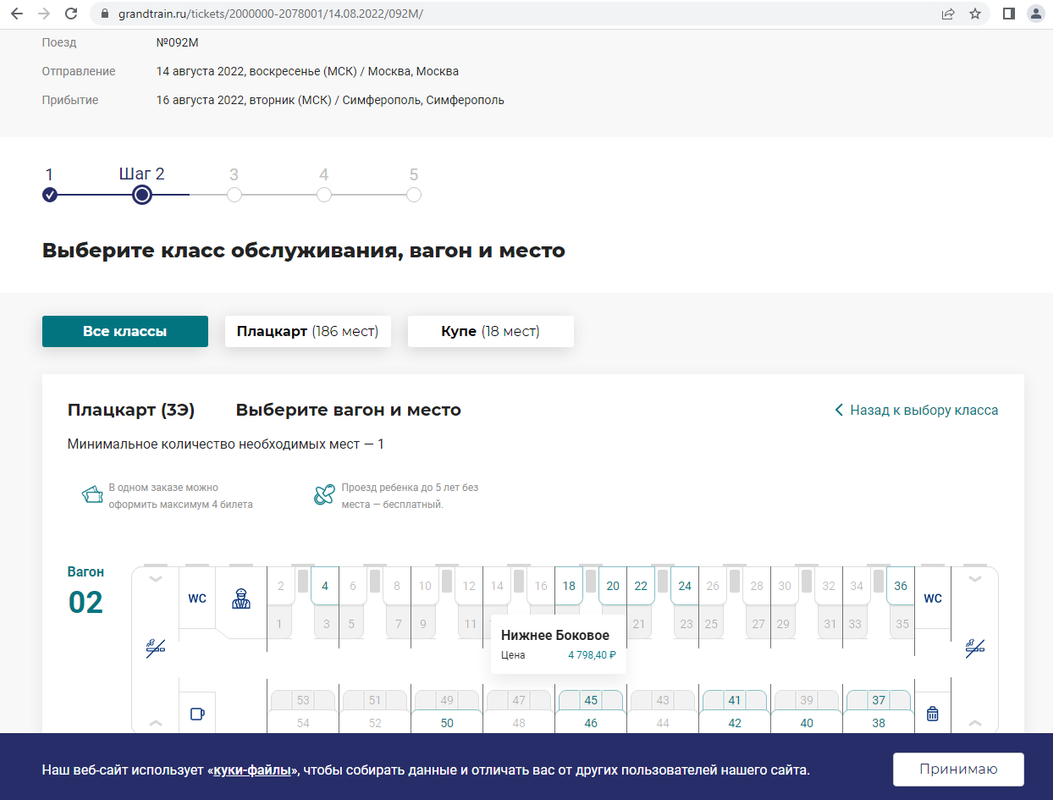Click bottom-right up chevron in wagon

[975, 723]
